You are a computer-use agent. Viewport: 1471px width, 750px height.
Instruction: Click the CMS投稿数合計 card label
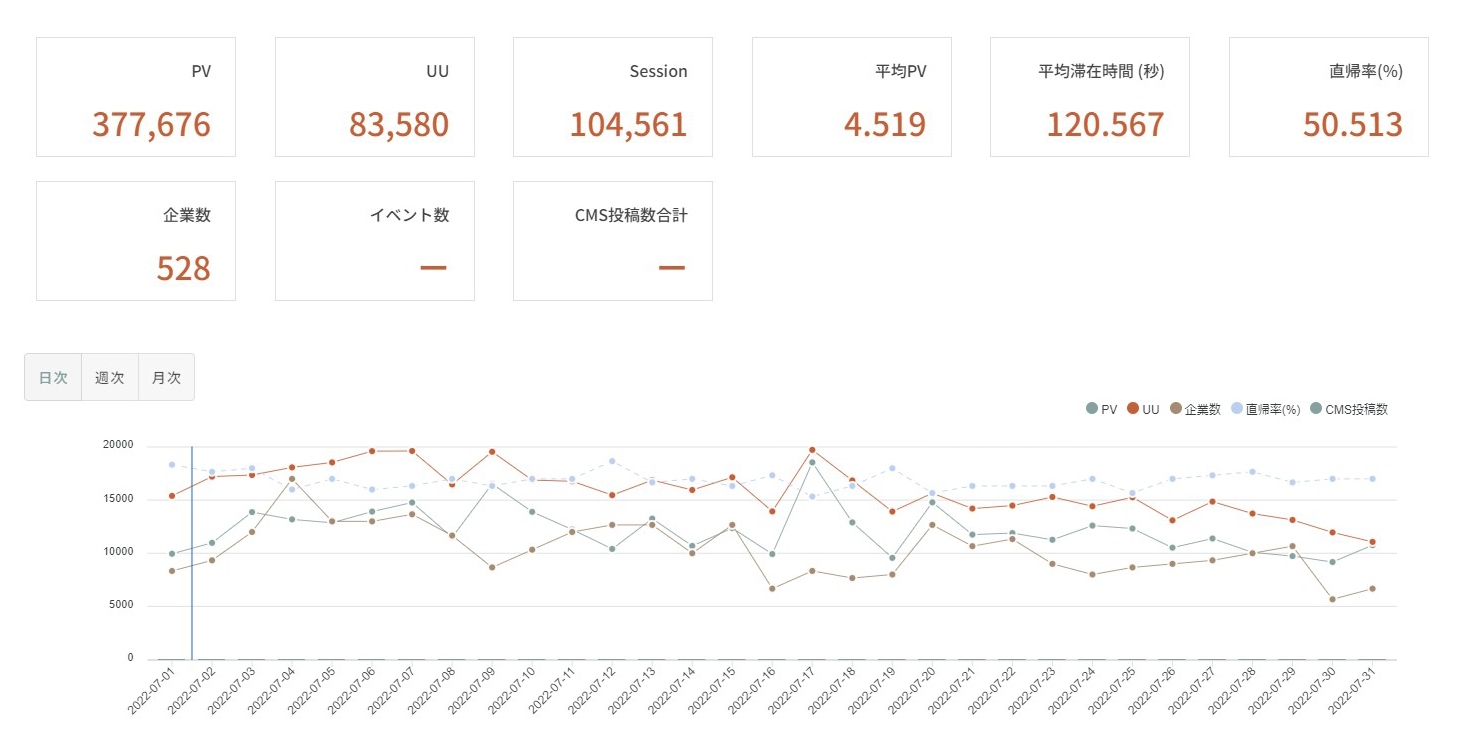click(x=632, y=215)
